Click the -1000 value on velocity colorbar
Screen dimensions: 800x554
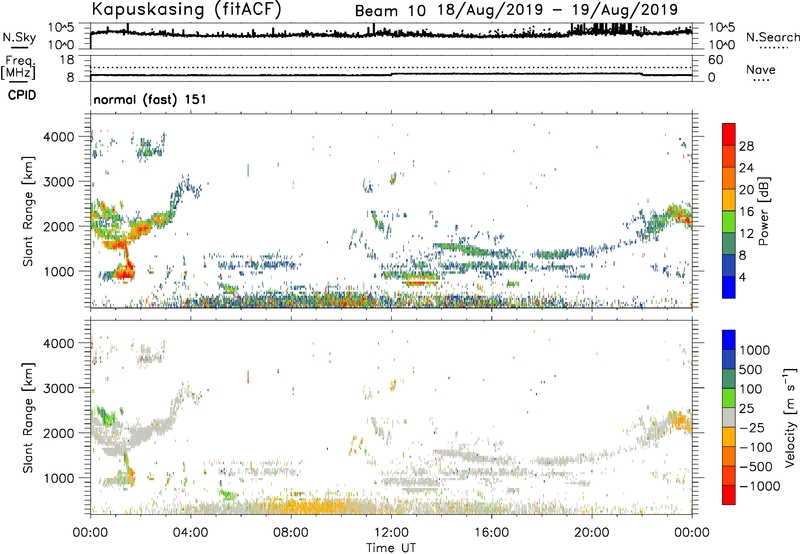coord(759,486)
